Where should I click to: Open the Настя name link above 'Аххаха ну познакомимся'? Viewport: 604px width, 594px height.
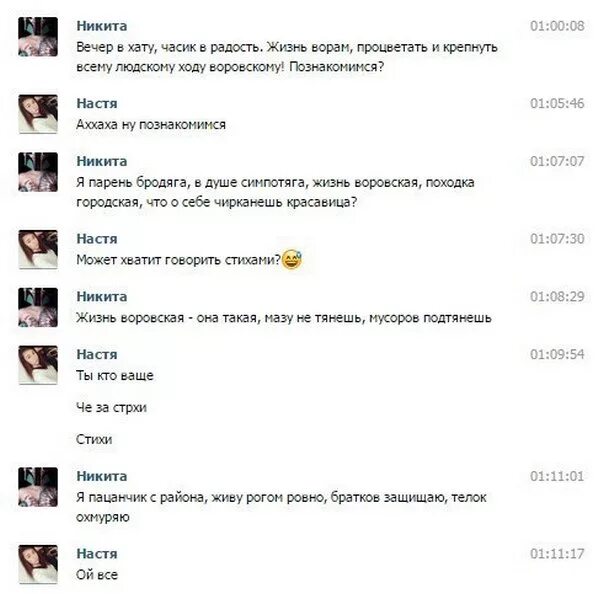(97, 103)
